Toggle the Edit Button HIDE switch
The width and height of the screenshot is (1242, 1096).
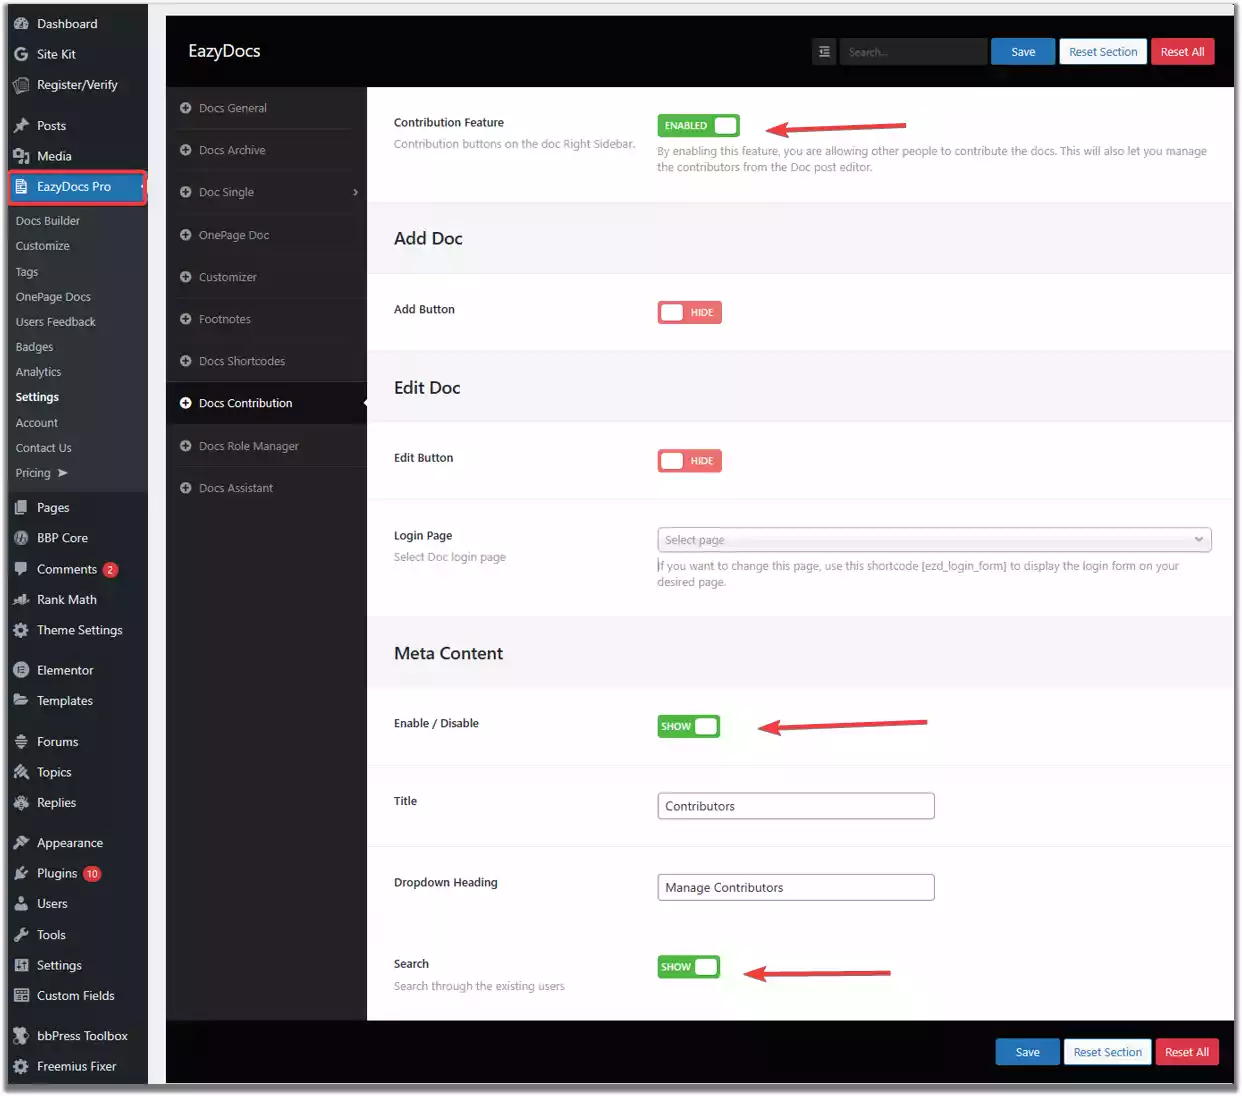[x=689, y=461]
